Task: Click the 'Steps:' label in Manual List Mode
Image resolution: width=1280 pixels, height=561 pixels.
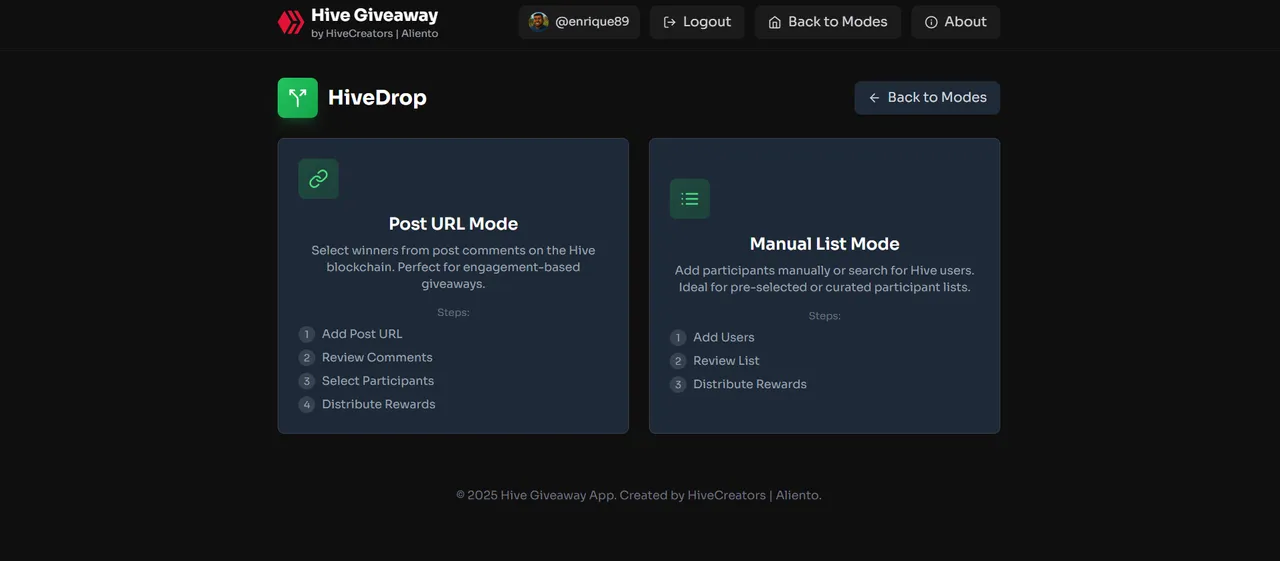Action: [x=824, y=316]
